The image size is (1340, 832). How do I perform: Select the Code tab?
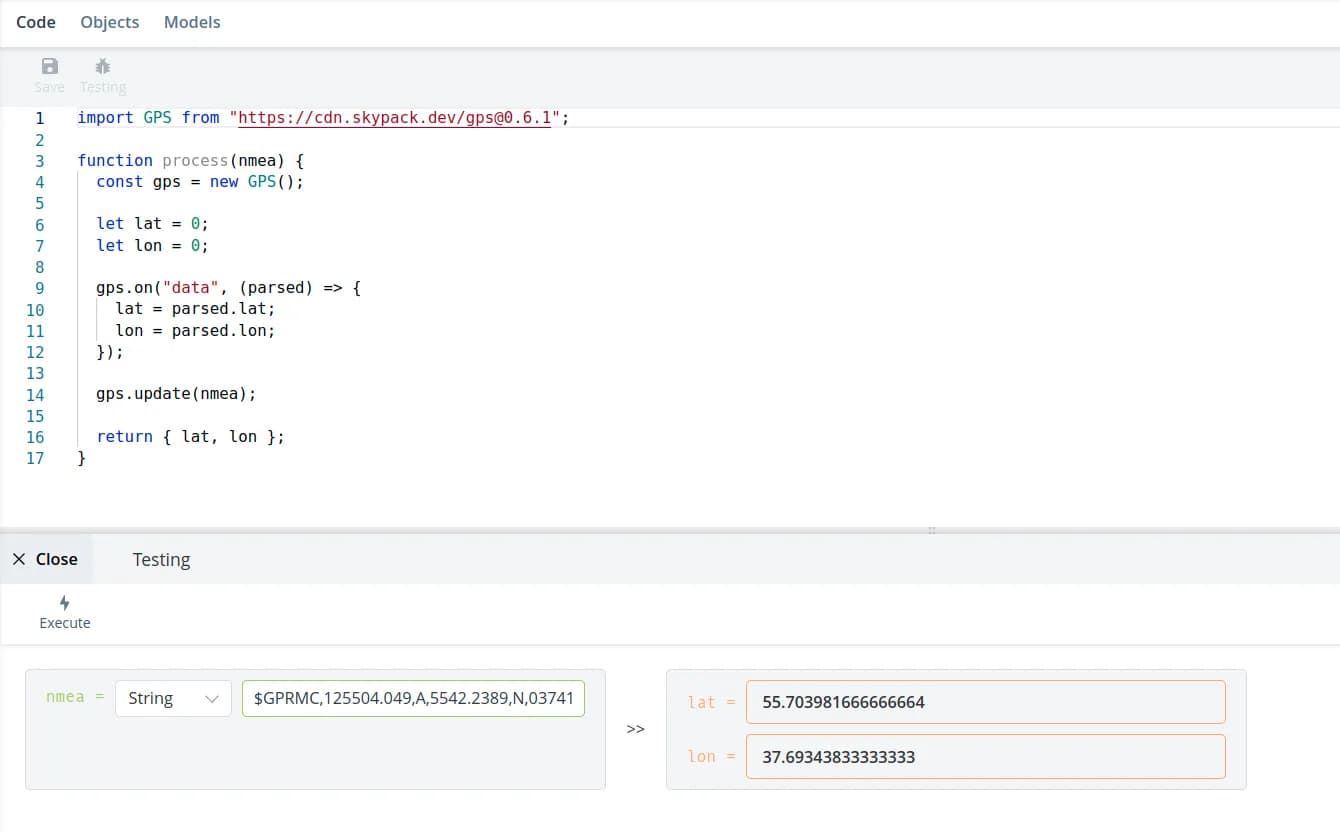point(36,22)
